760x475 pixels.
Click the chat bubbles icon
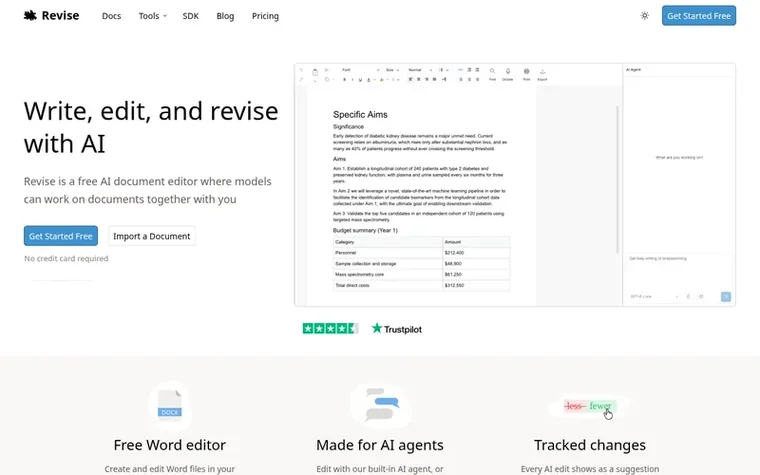[x=382, y=404]
